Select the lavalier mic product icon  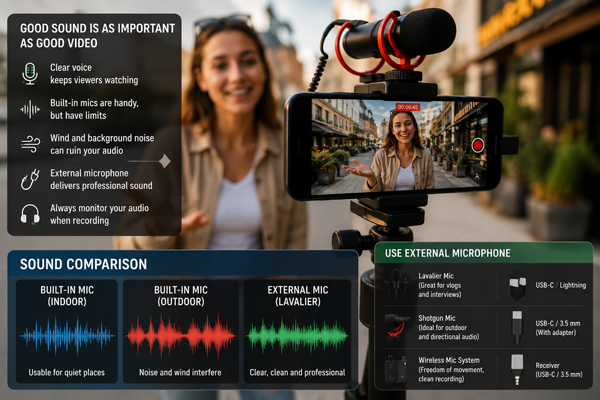click(x=397, y=284)
